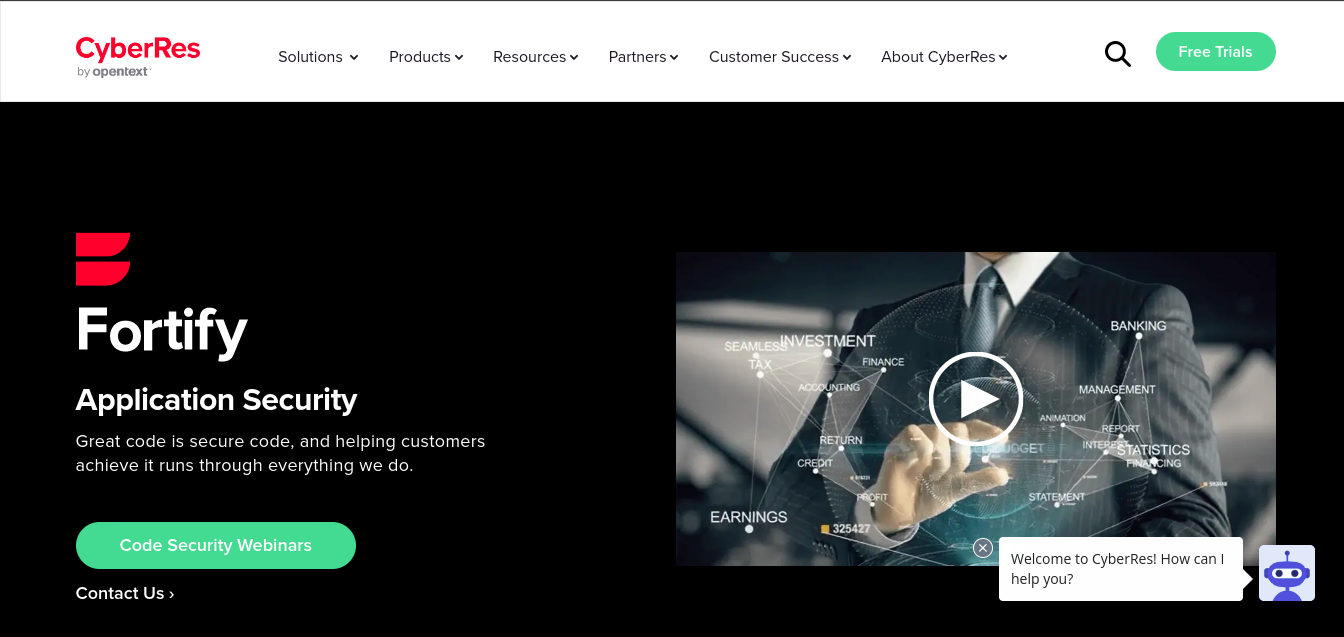
Task: Expand the About CyberRes menu
Action: tap(944, 57)
